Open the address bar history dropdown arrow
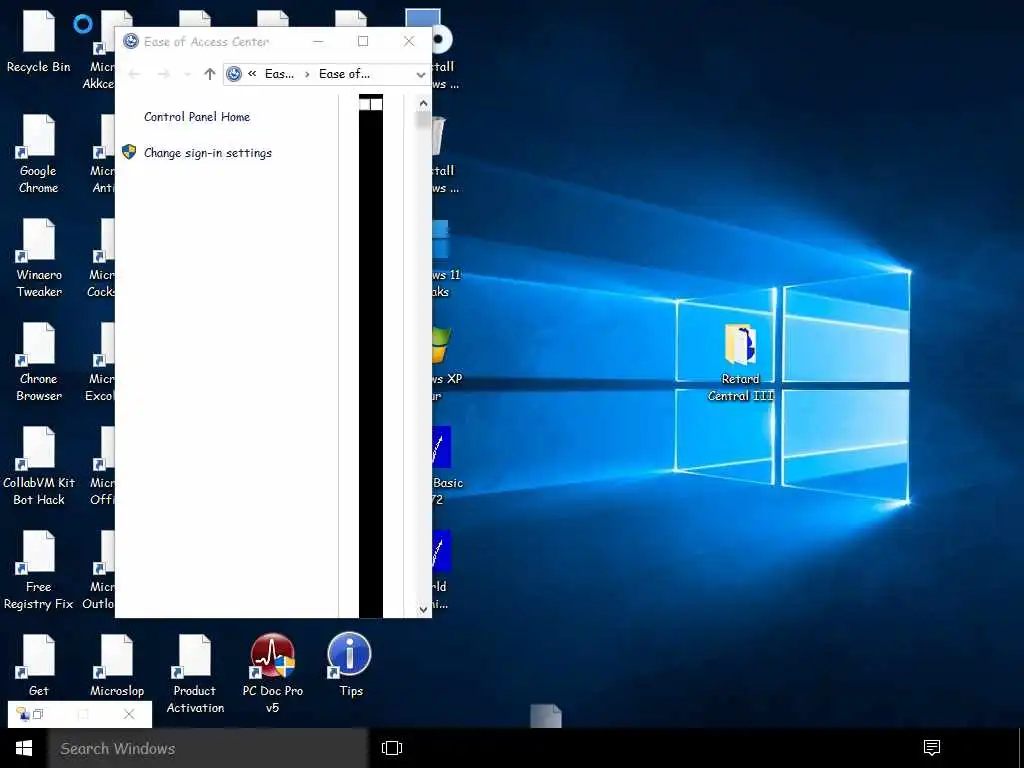The width and height of the screenshot is (1024, 768). coord(421,74)
